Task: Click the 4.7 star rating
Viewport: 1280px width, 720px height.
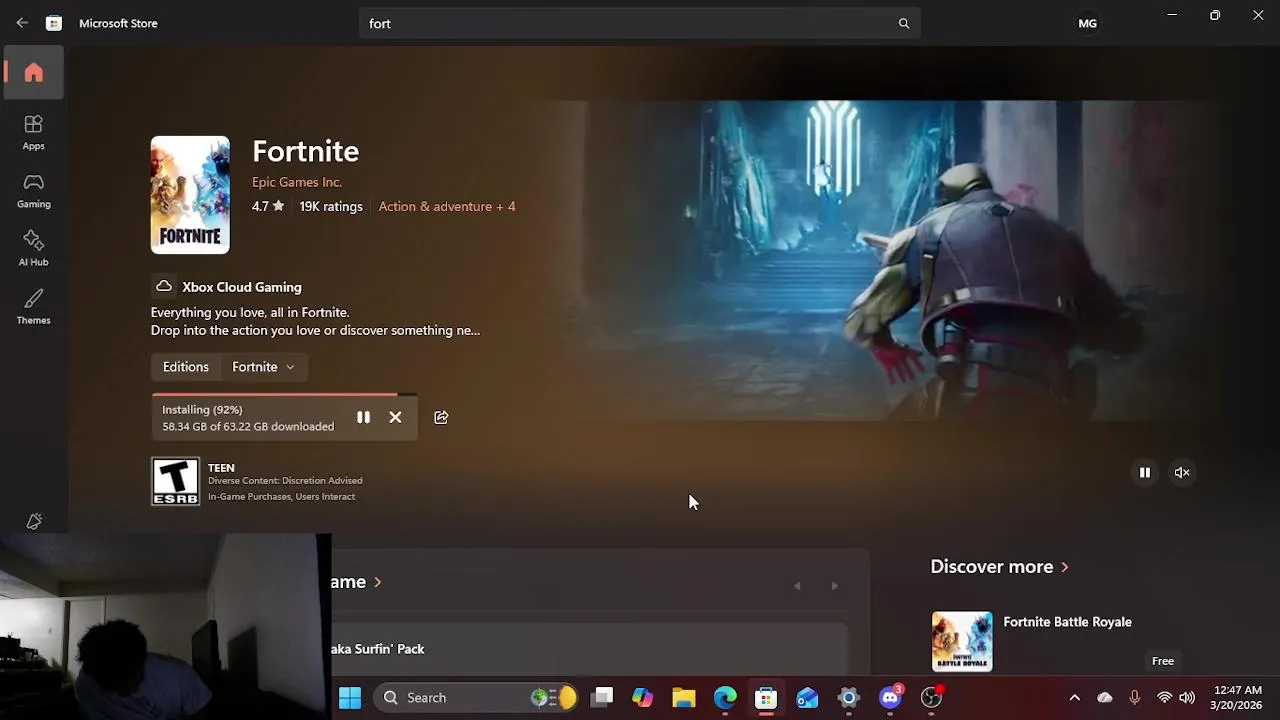Action: tap(268, 206)
